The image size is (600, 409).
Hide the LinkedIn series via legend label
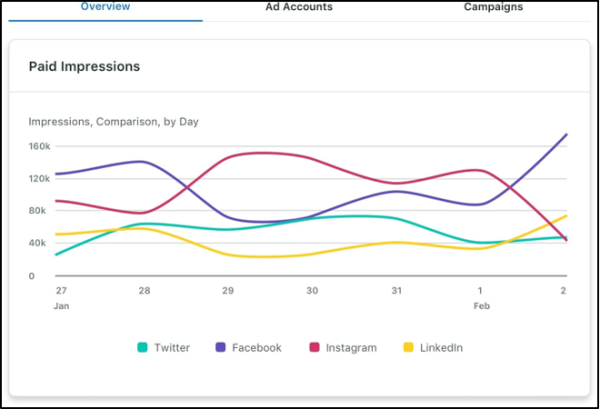click(x=441, y=348)
